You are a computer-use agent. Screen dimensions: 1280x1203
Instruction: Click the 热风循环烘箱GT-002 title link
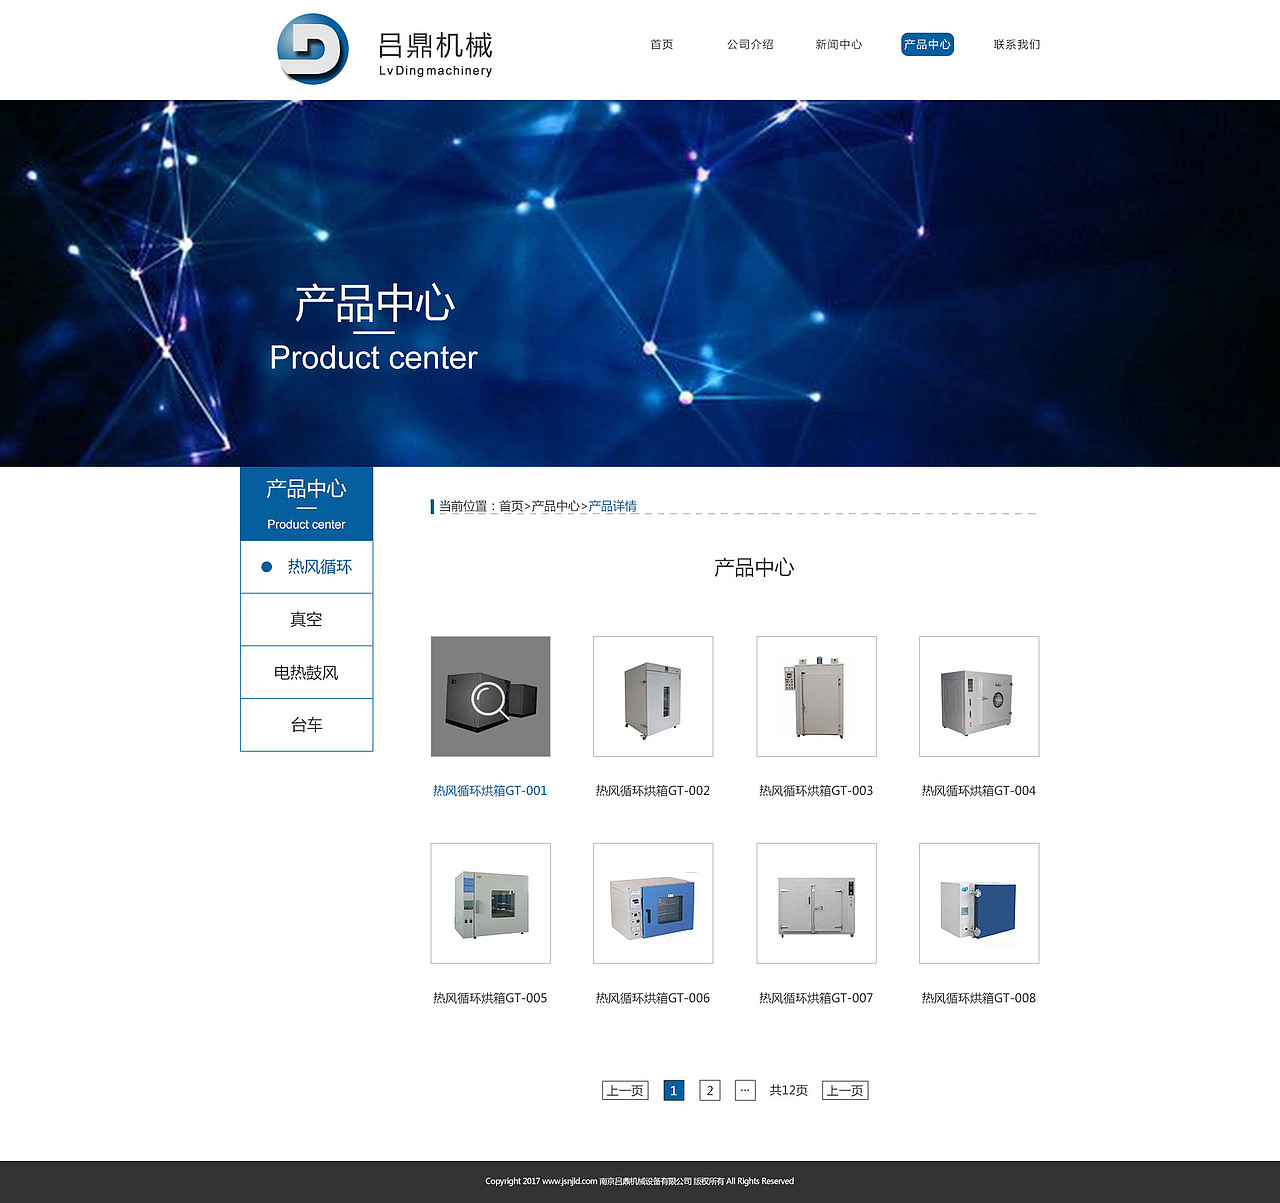[653, 791]
